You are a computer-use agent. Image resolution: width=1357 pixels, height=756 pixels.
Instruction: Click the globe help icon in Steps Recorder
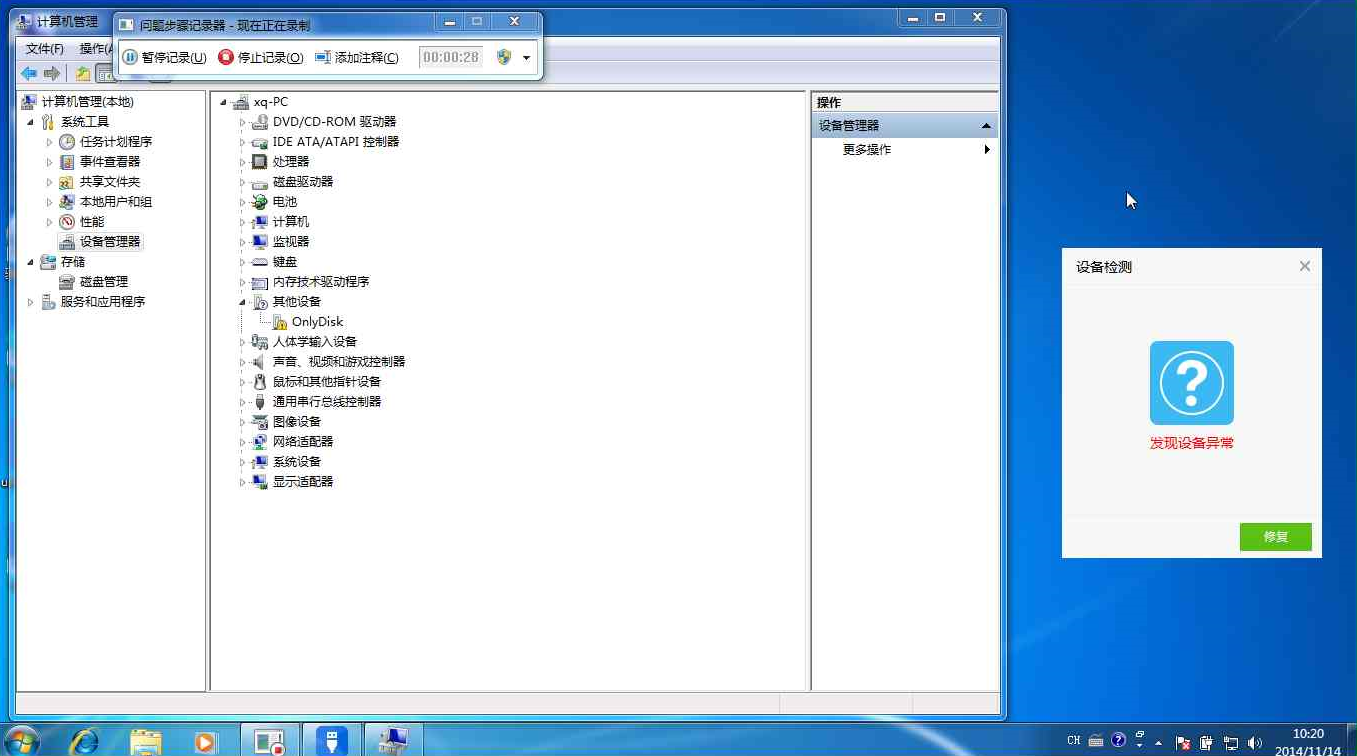tap(504, 57)
